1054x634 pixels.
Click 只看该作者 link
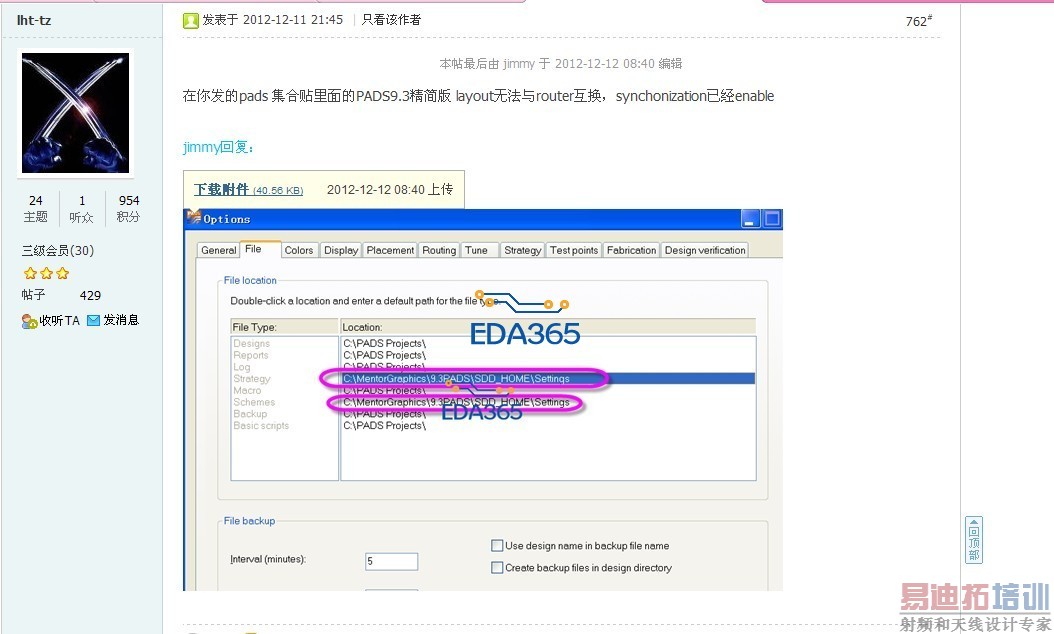[x=391, y=19]
